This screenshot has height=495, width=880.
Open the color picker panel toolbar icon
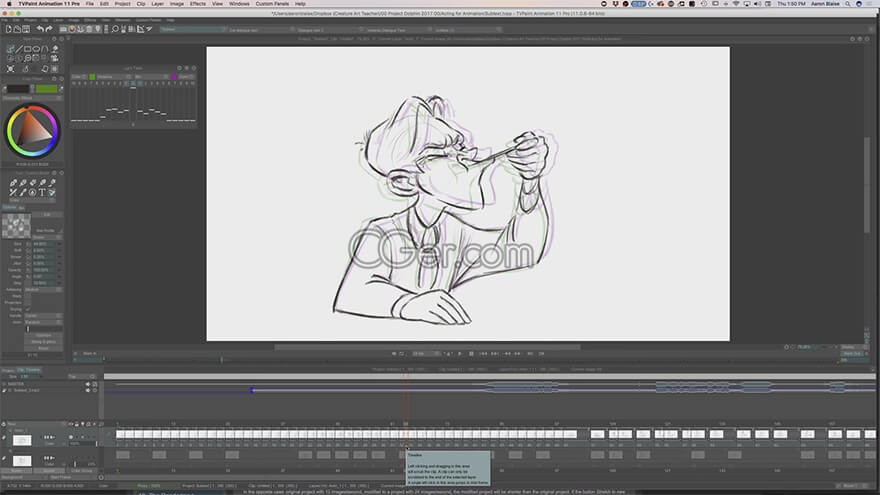click(72, 29)
